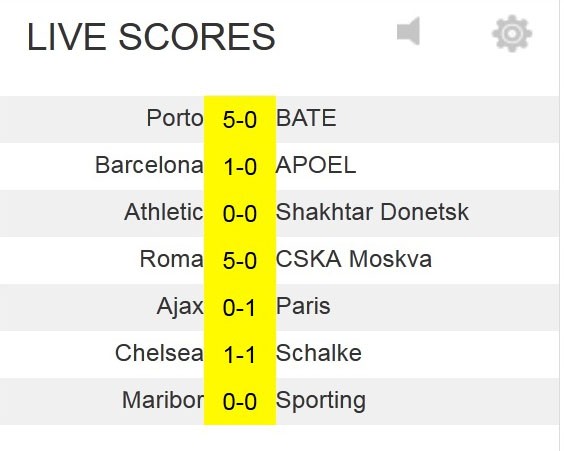This screenshot has width=564, height=451.
Task: Click the LIVE SCORES heading
Action: pyautogui.click(x=151, y=37)
